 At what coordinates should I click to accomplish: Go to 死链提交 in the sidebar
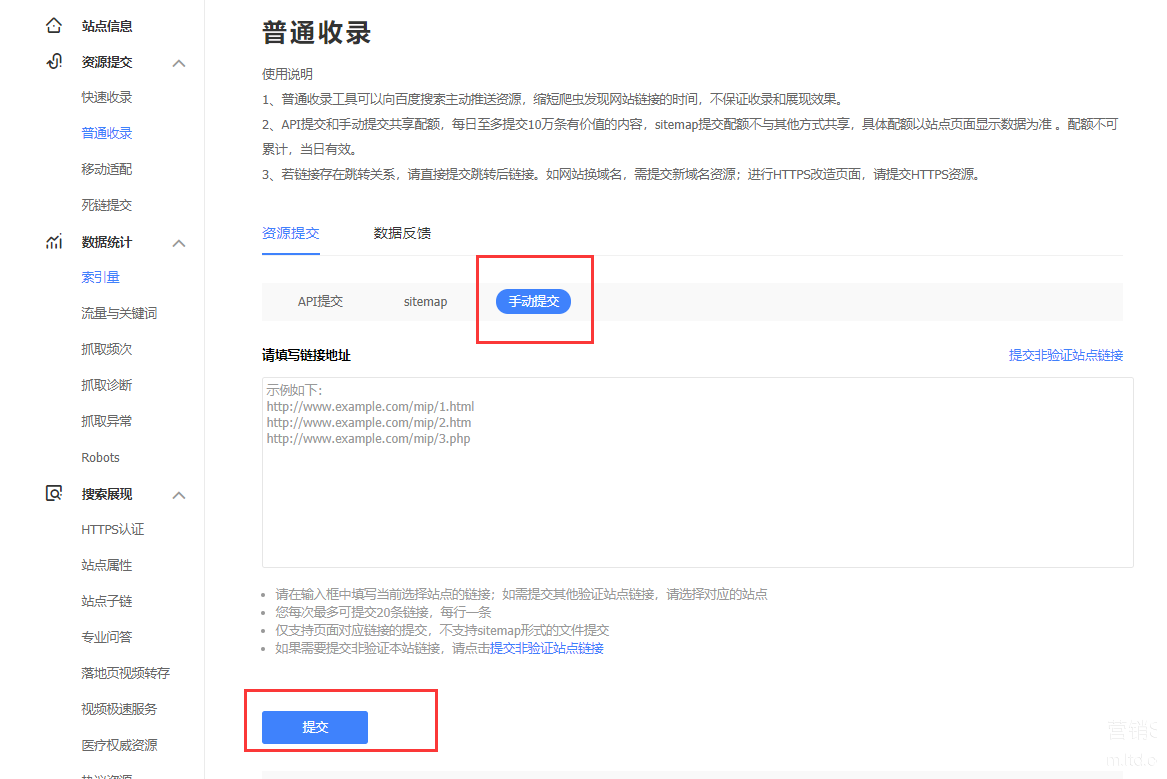[107, 206]
